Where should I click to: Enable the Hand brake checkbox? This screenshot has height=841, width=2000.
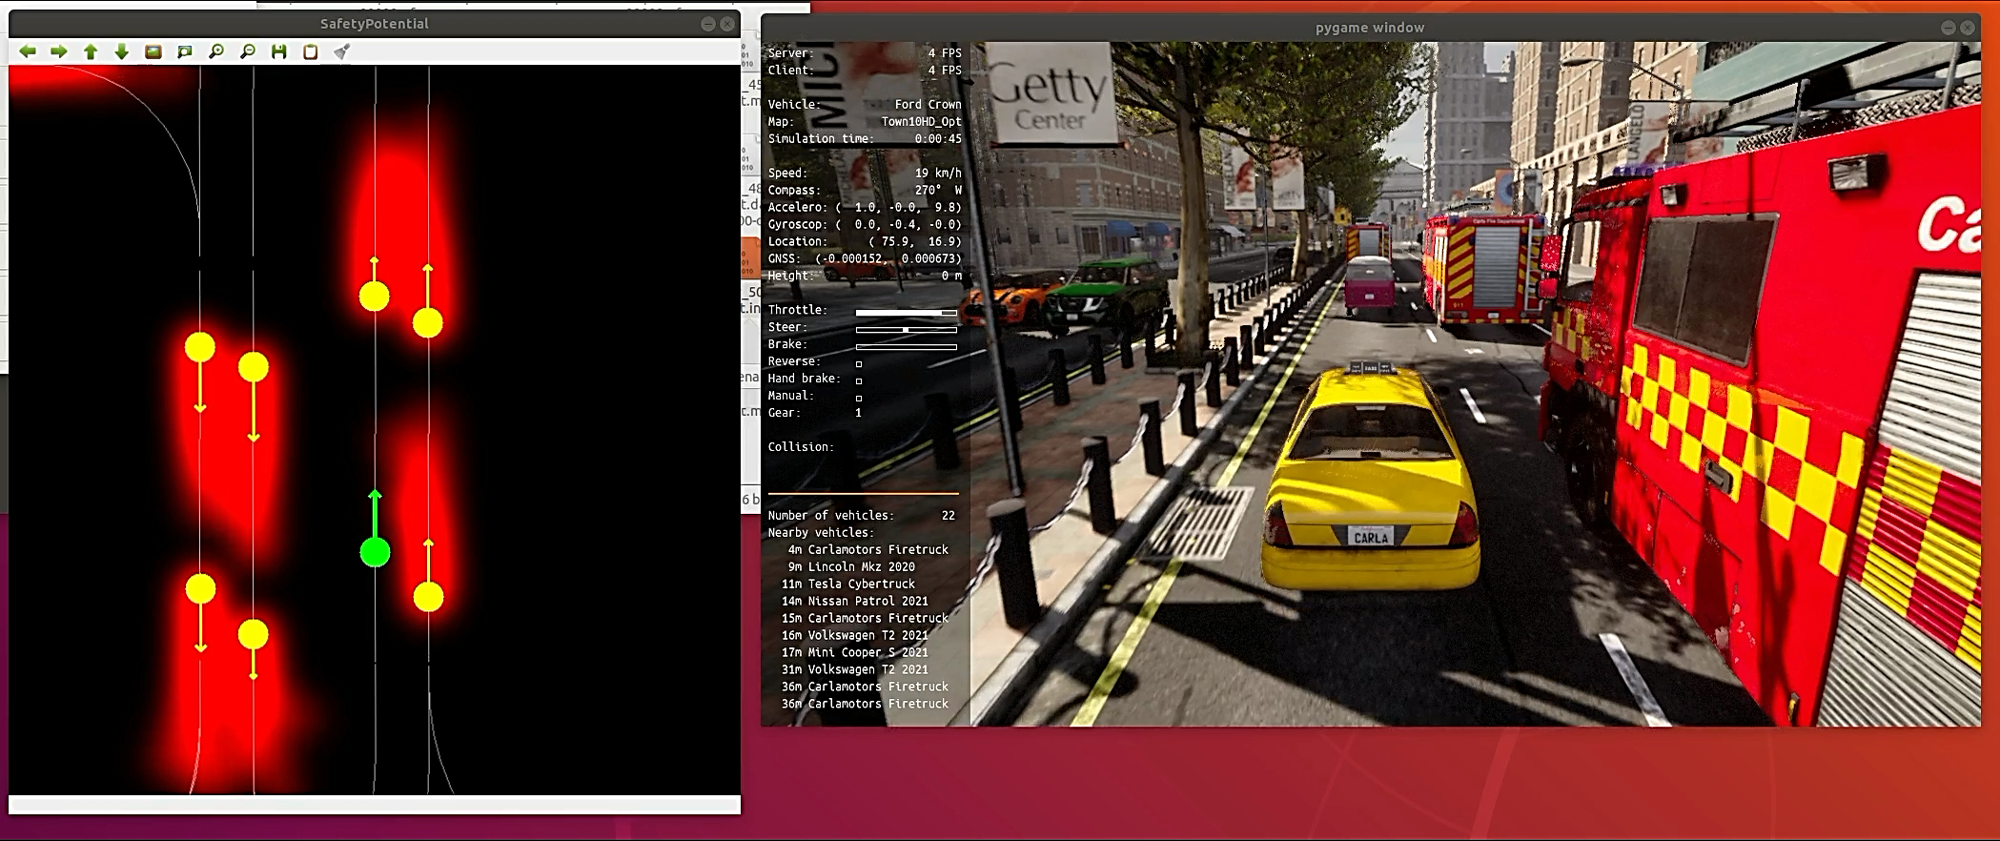click(x=859, y=381)
